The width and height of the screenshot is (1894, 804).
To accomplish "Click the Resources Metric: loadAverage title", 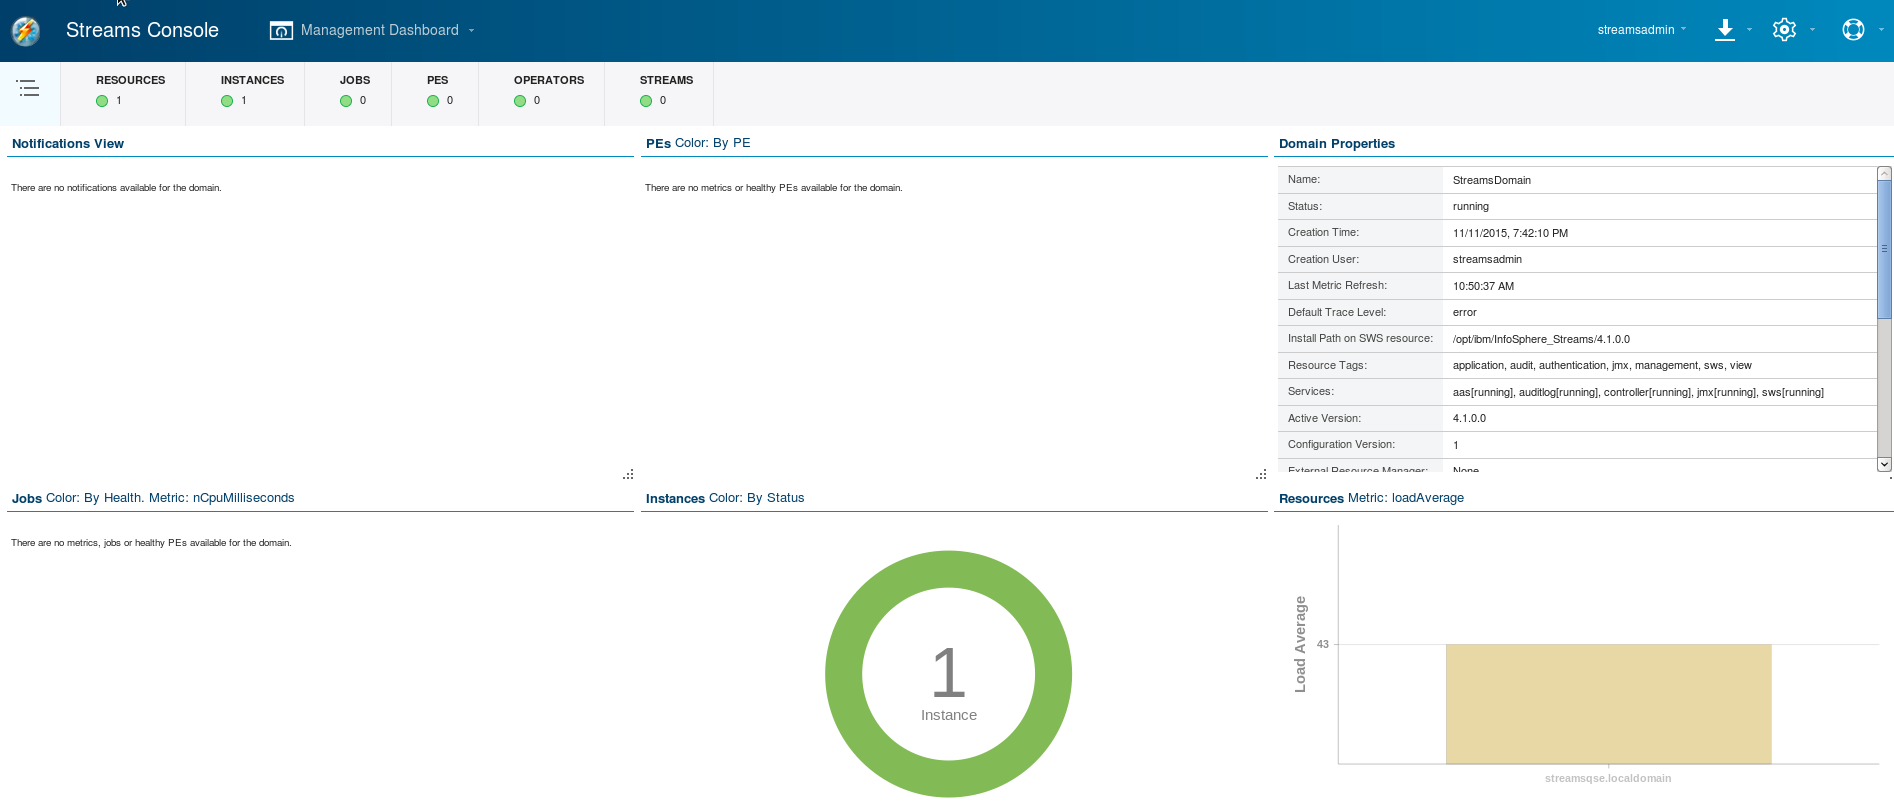I will coord(1371,498).
